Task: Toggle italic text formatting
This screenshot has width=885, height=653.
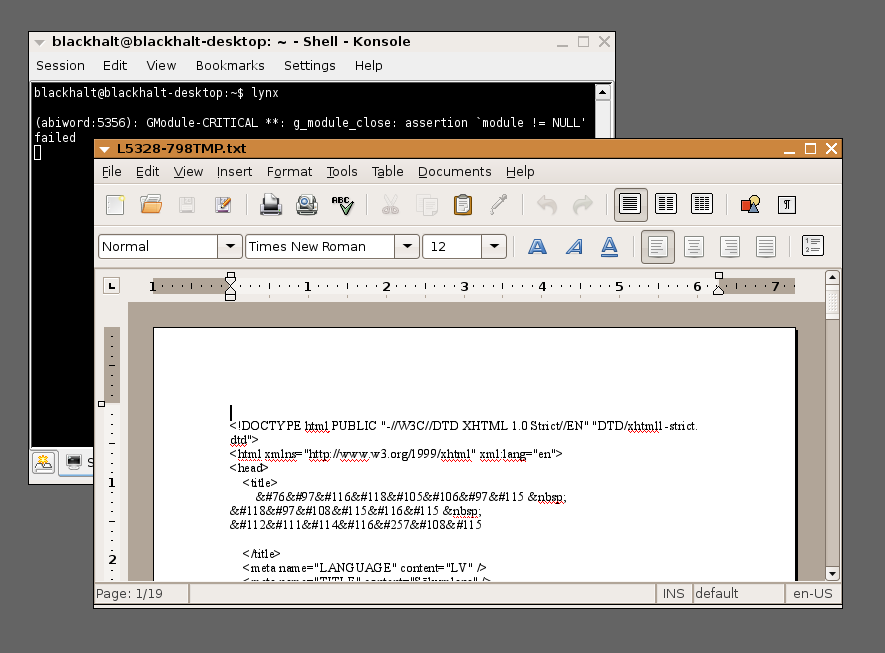Action: tap(574, 247)
